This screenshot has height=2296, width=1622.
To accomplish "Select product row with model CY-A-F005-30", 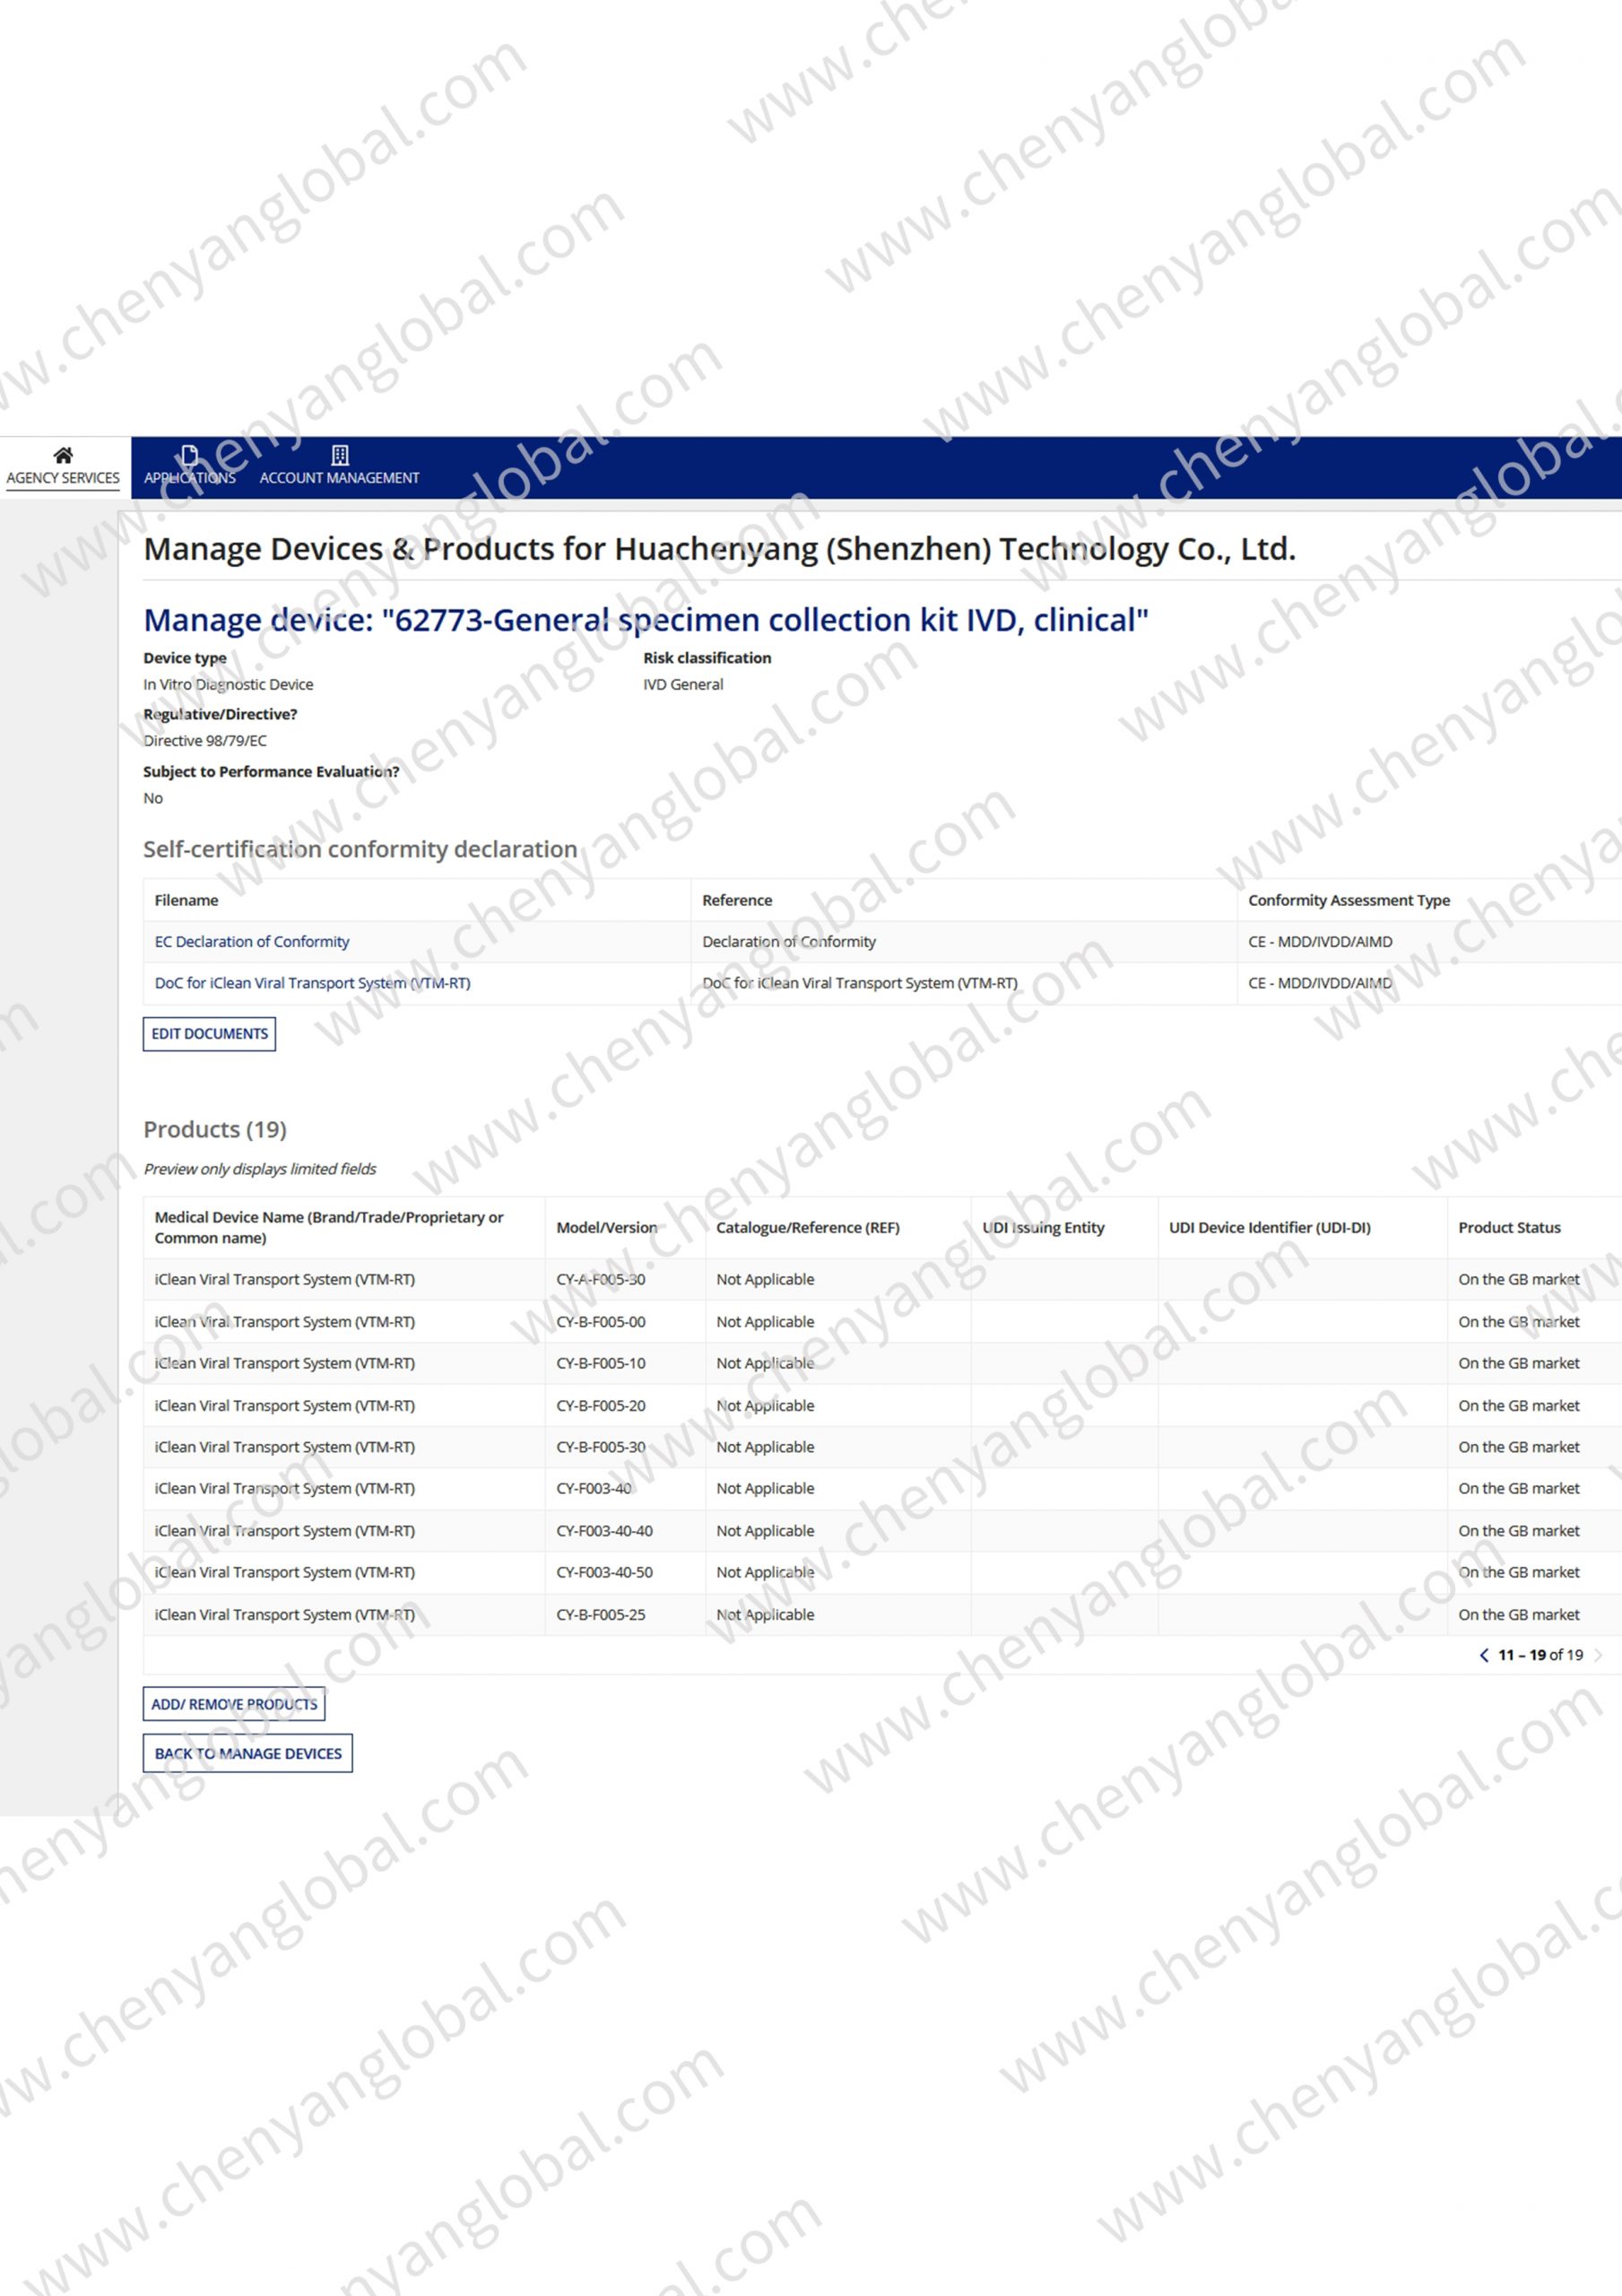I will [x=600, y=1279].
